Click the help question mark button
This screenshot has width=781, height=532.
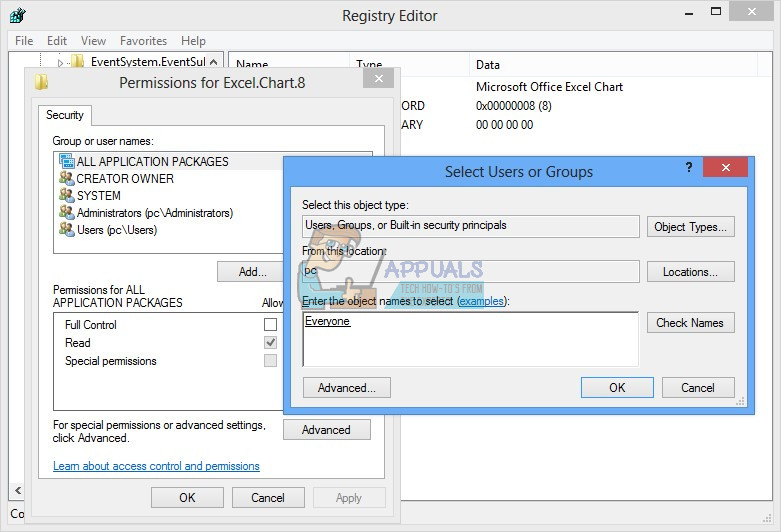tap(689, 168)
